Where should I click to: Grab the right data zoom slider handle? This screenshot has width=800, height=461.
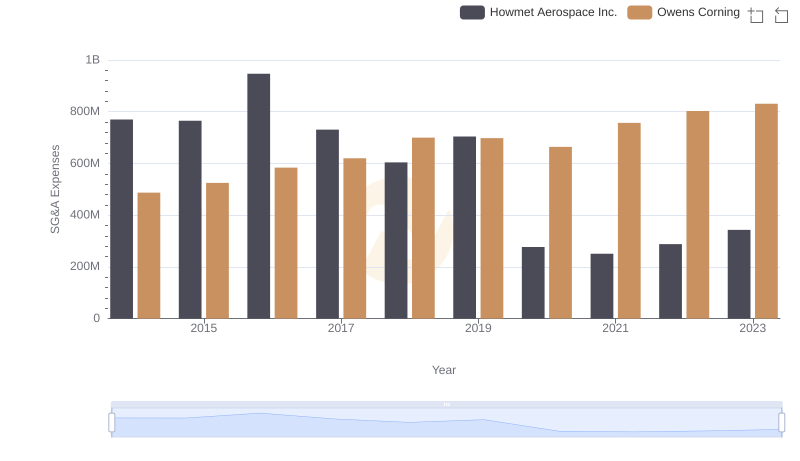click(781, 423)
